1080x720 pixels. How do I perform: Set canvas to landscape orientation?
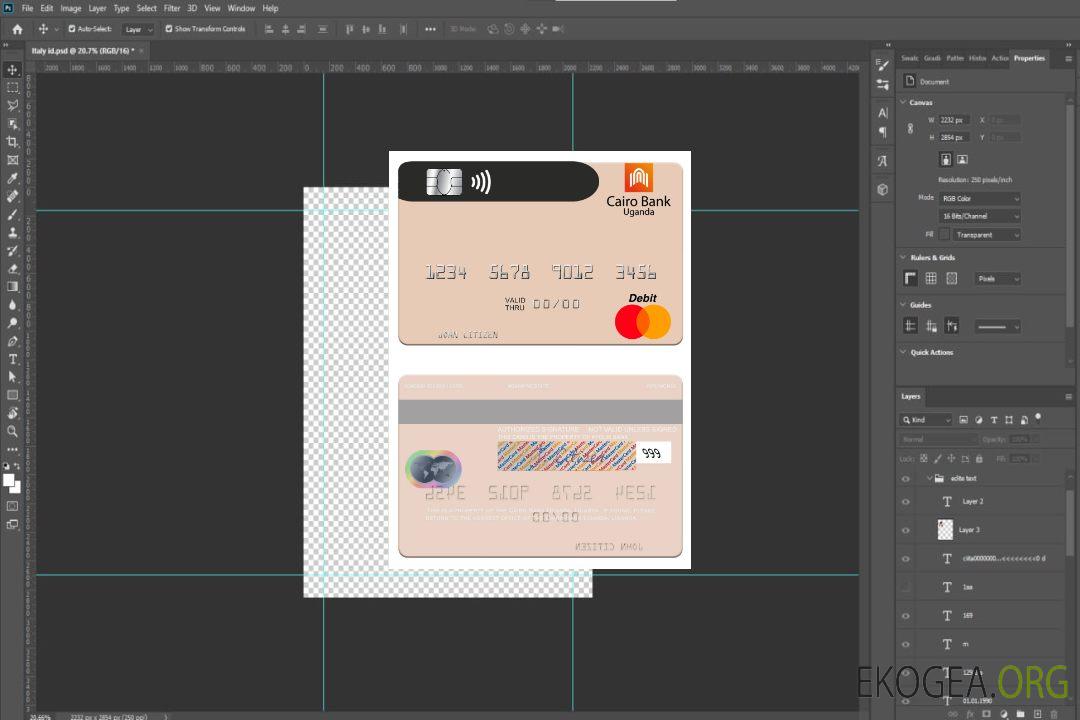point(962,159)
